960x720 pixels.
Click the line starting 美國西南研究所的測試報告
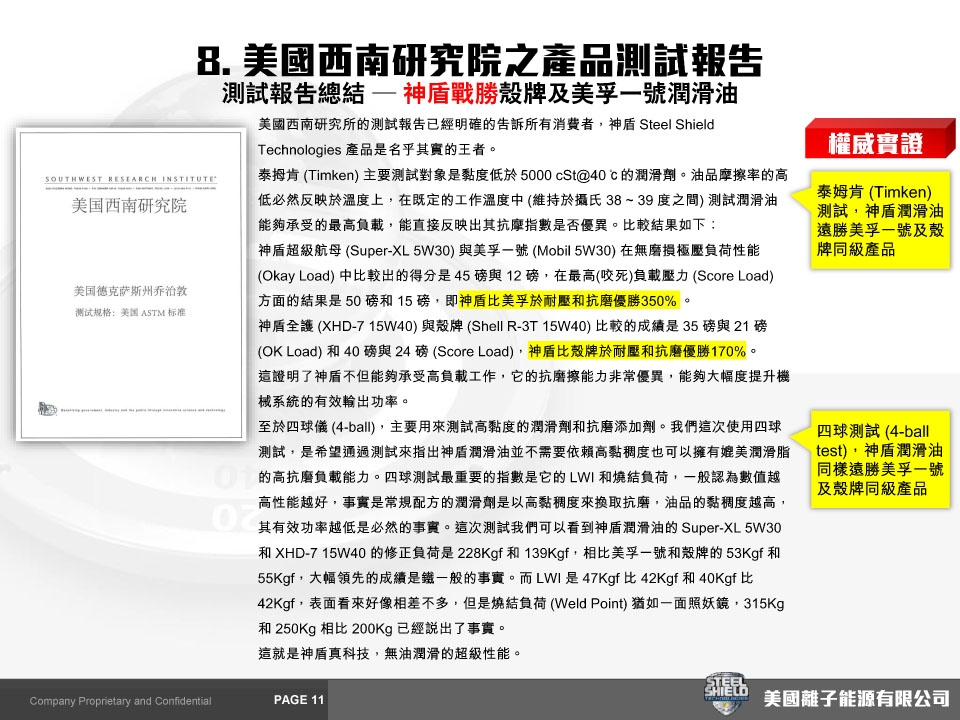tap(486, 125)
